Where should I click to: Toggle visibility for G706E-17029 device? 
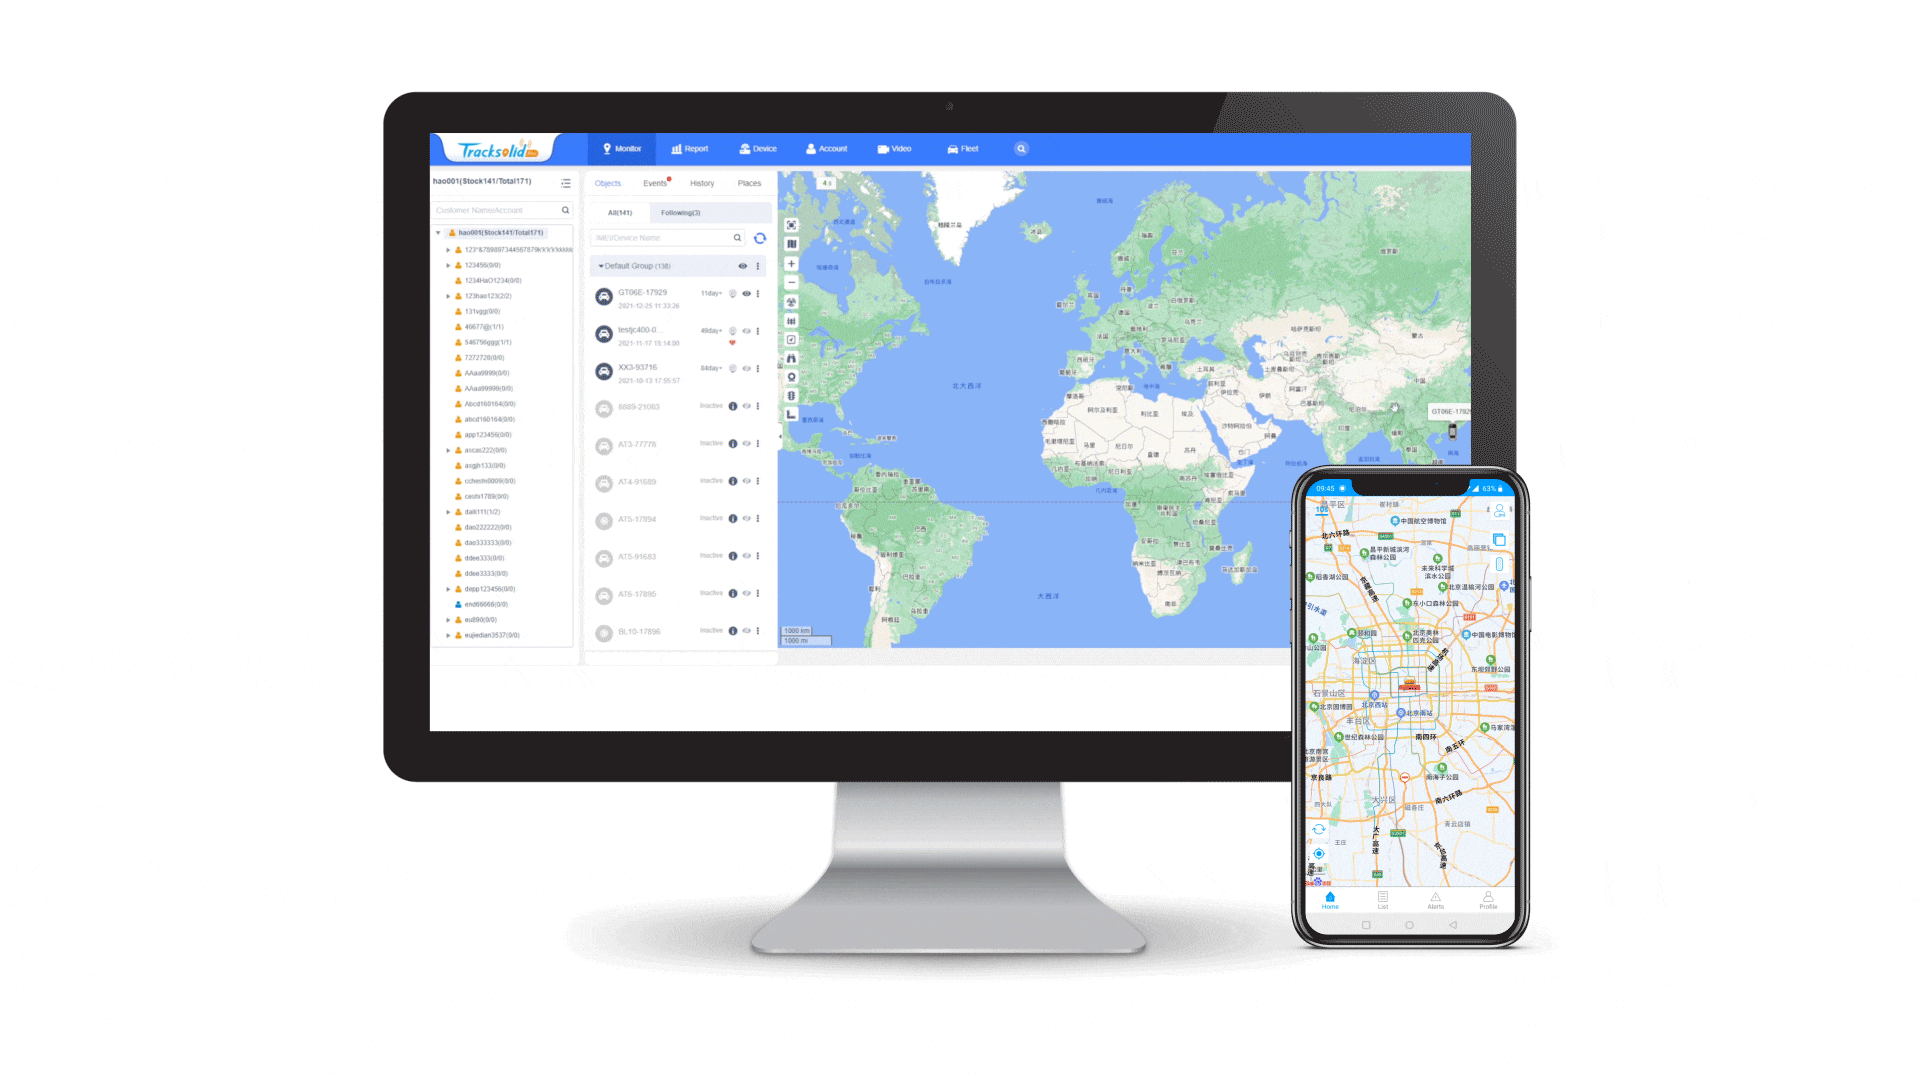[745, 293]
